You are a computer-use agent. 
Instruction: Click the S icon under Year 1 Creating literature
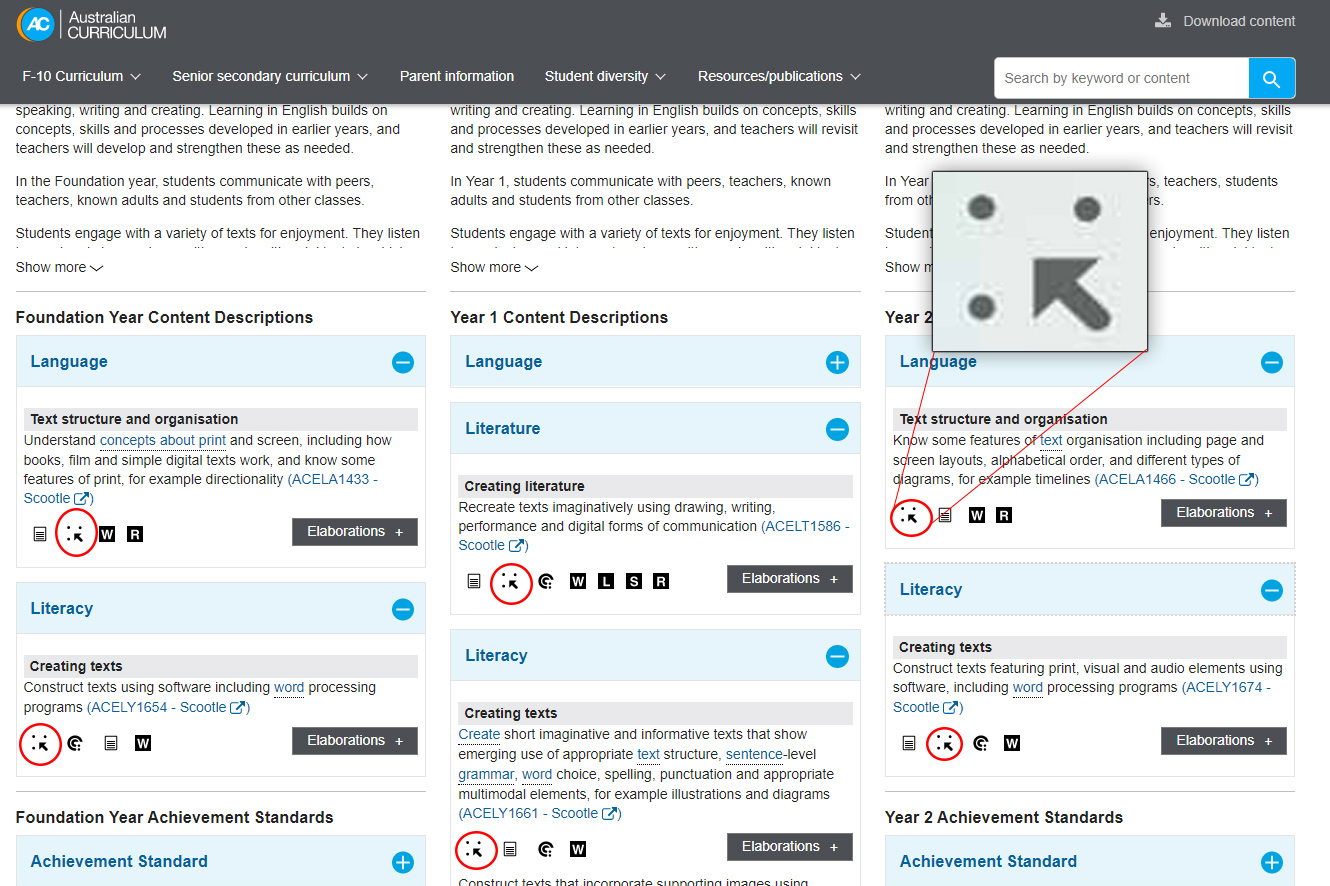pos(633,581)
